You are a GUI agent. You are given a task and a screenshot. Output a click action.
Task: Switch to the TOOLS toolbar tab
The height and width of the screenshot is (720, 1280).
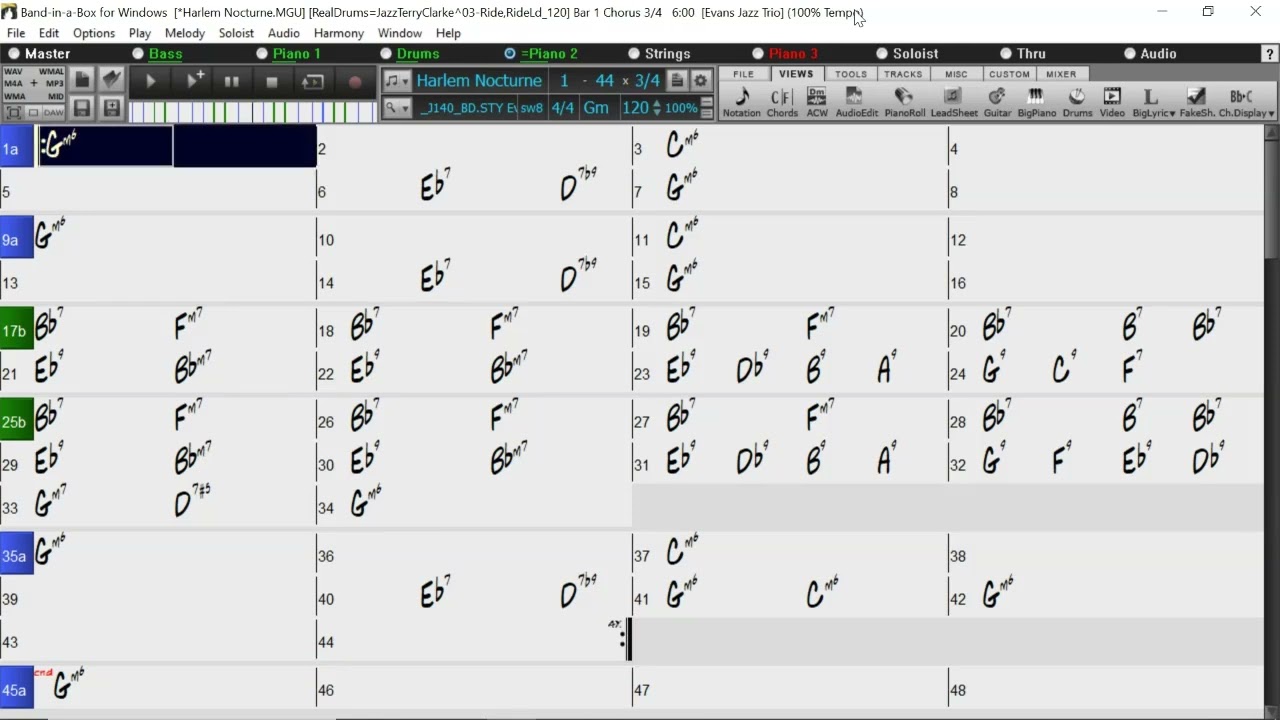click(x=851, y=74)
